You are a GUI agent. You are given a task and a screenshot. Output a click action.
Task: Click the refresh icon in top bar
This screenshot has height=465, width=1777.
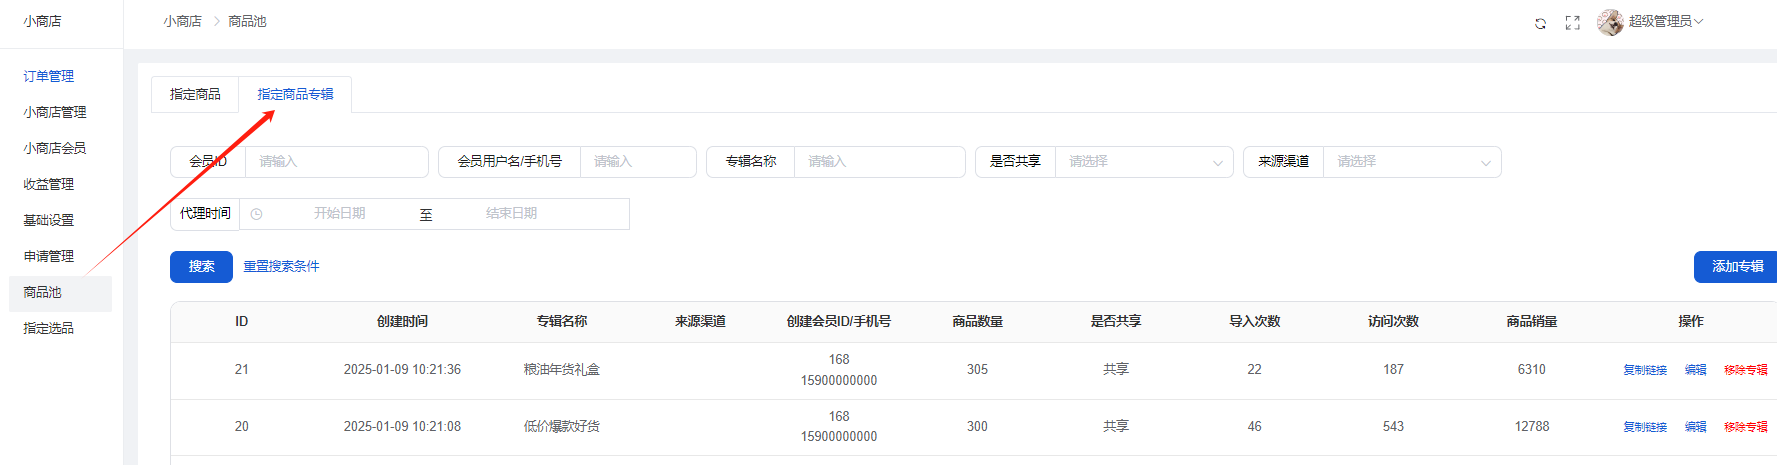pos(1540,23)
